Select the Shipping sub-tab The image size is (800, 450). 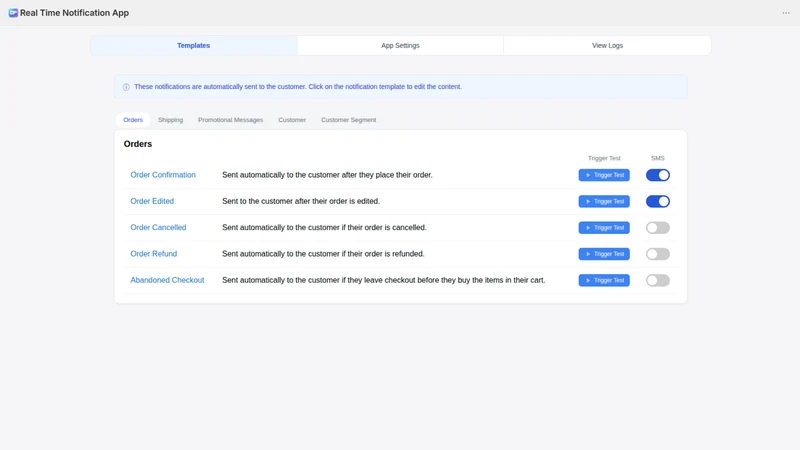170,120
